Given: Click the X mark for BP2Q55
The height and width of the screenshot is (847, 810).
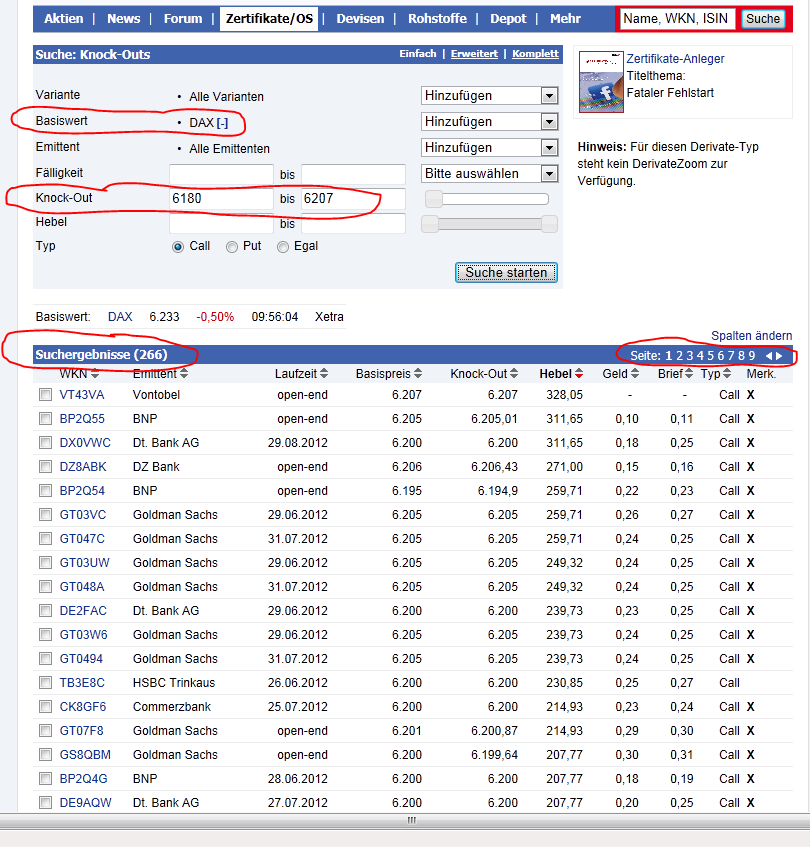Looking at the screenshot, I should tap(751, 419).
